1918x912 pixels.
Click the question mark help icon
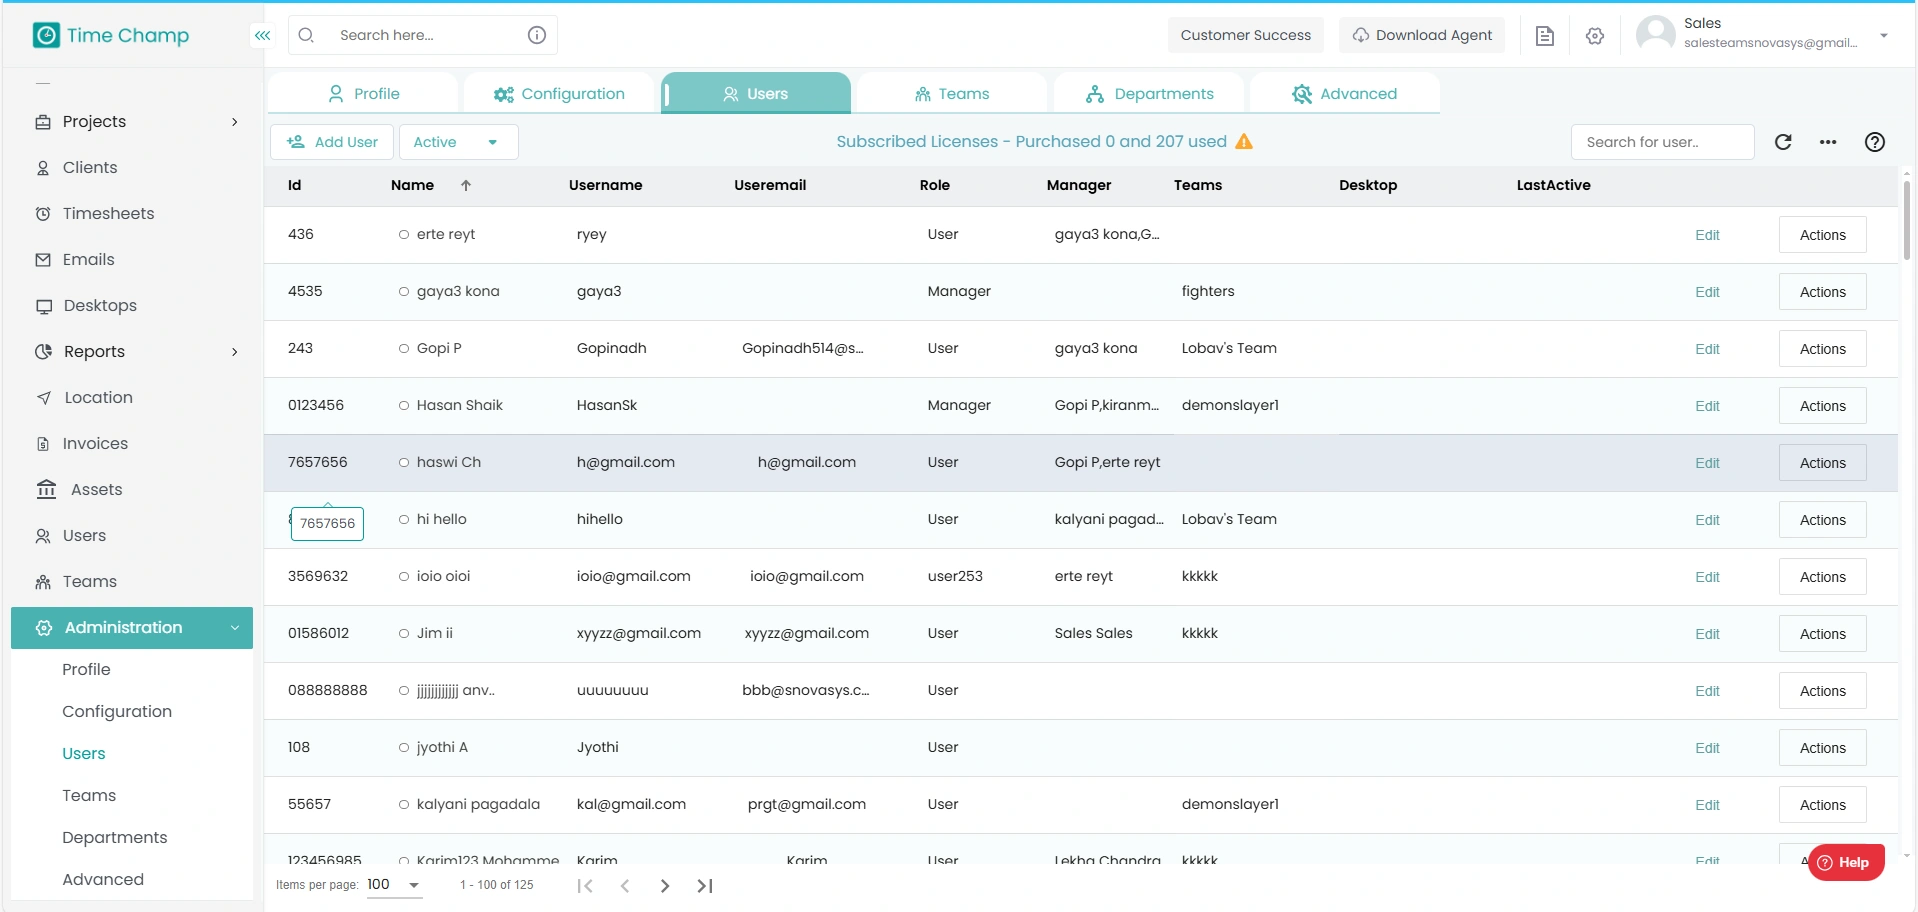(1874, 142)
